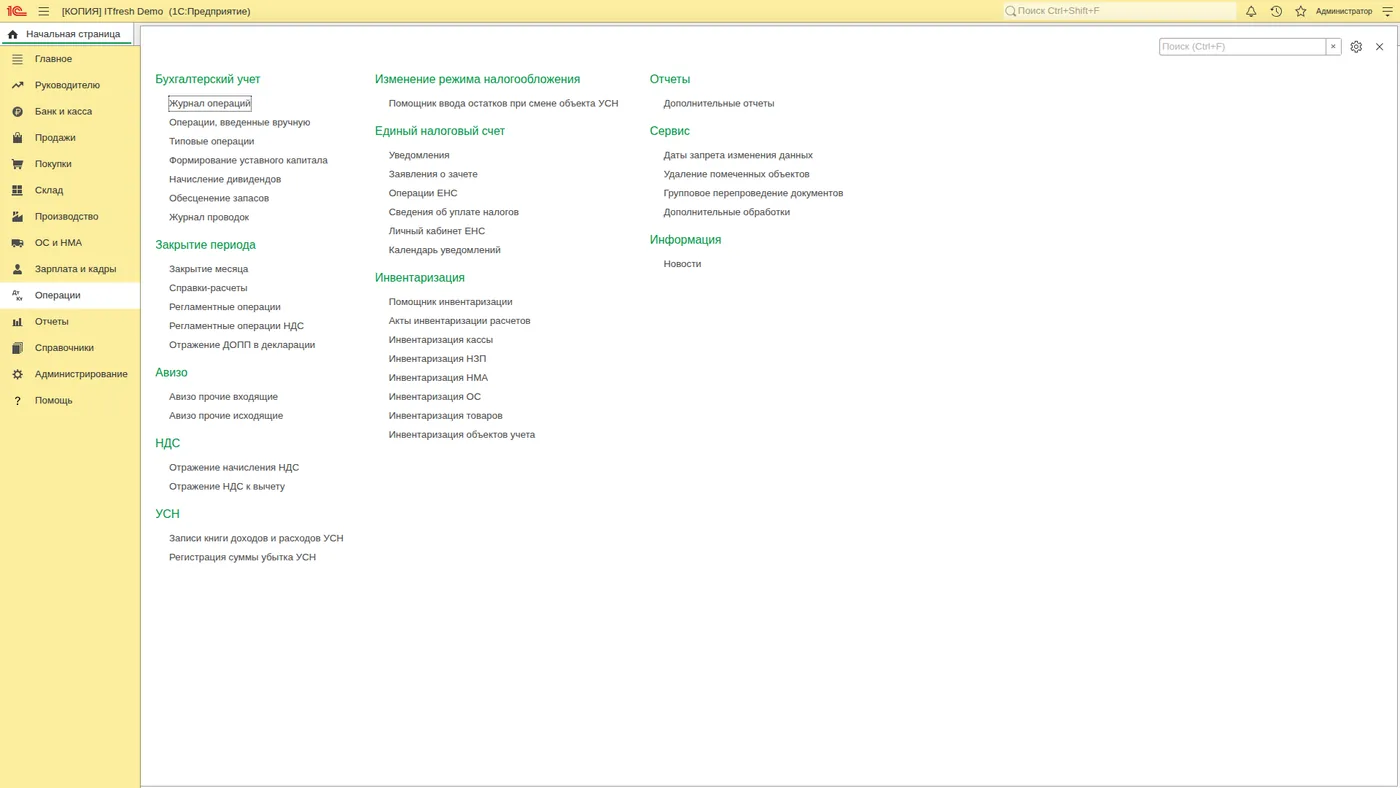The width and height of the screenshot is (1400, 788).
Task: Open service settings lines icon at top right
Action: [1387, 11]
